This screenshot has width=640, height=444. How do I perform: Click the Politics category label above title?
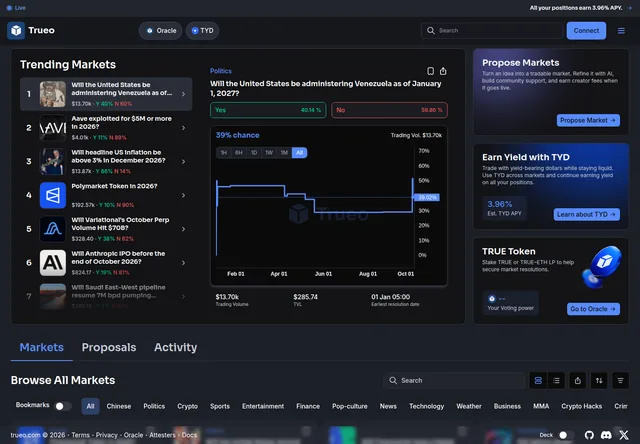(221, 71)
